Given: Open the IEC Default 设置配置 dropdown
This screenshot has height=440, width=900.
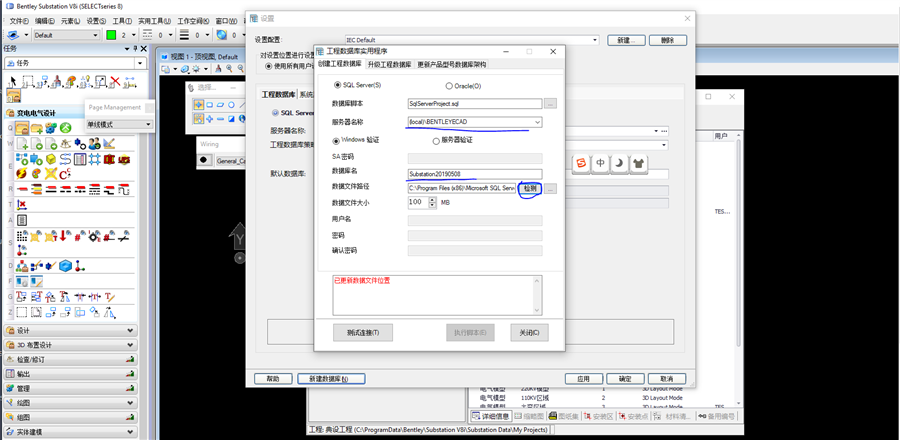Looking at the screenshot, I should [x=595, y=40].
